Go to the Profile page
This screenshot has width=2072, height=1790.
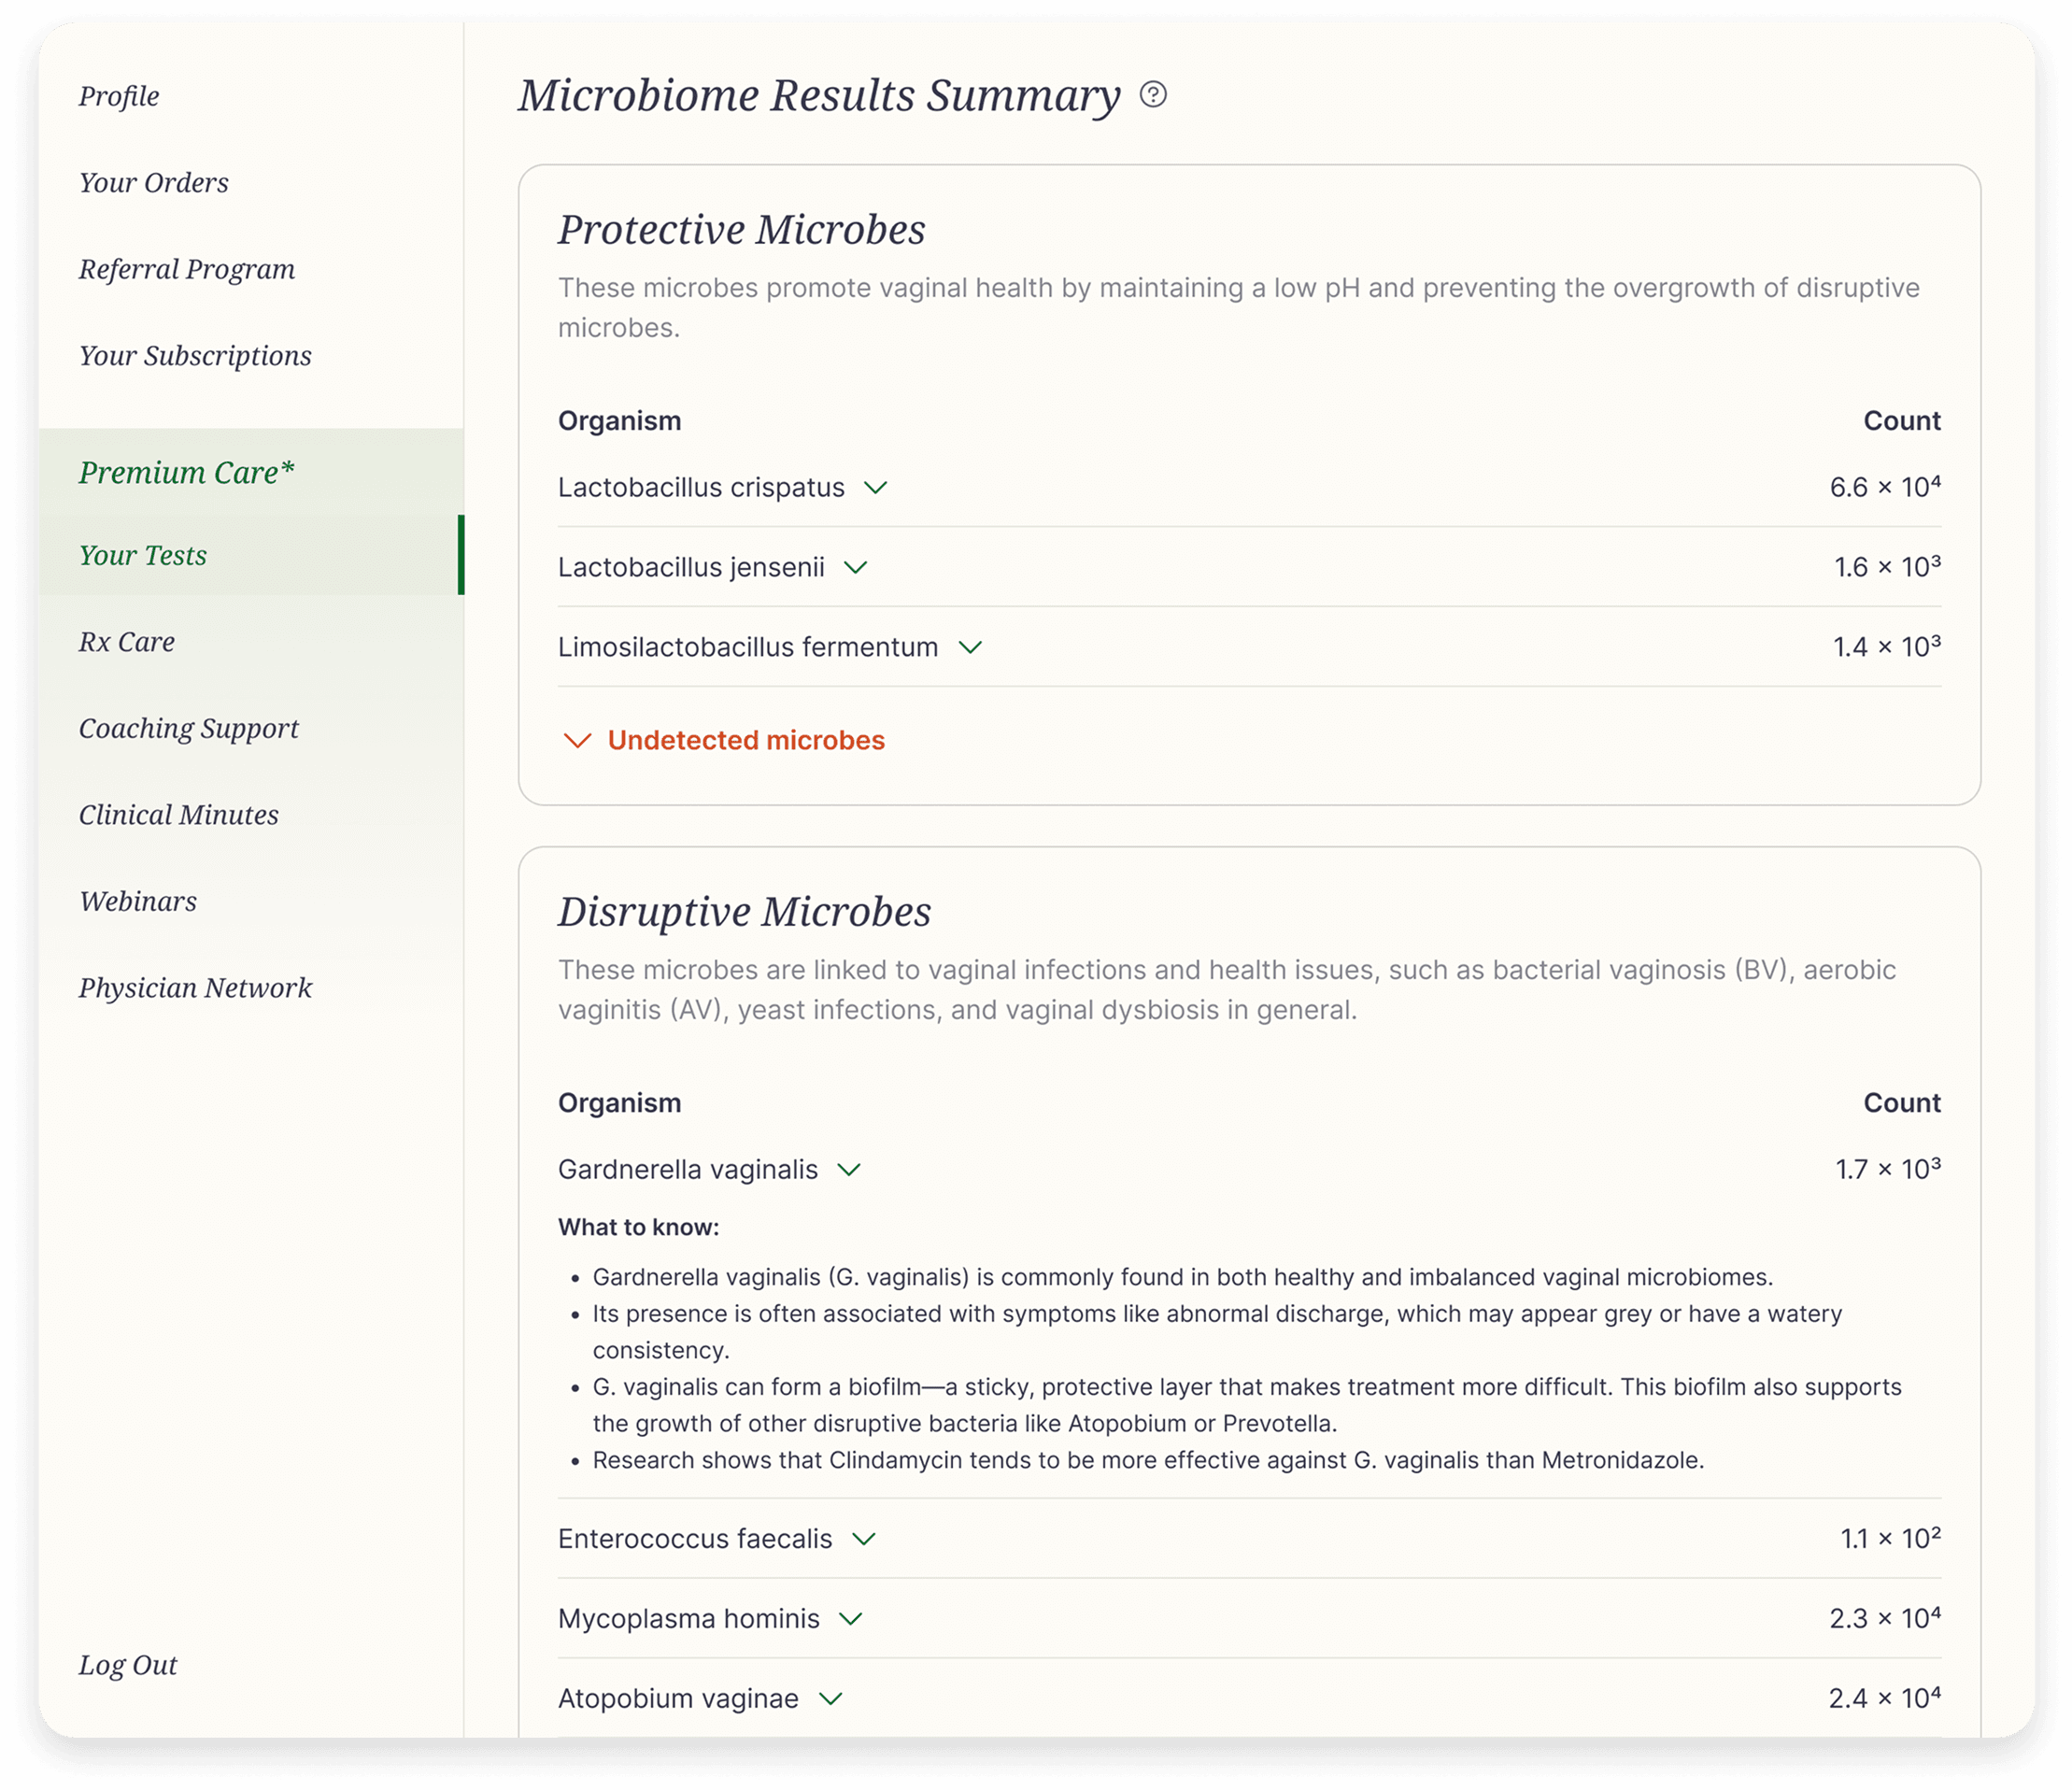[118, 96]
